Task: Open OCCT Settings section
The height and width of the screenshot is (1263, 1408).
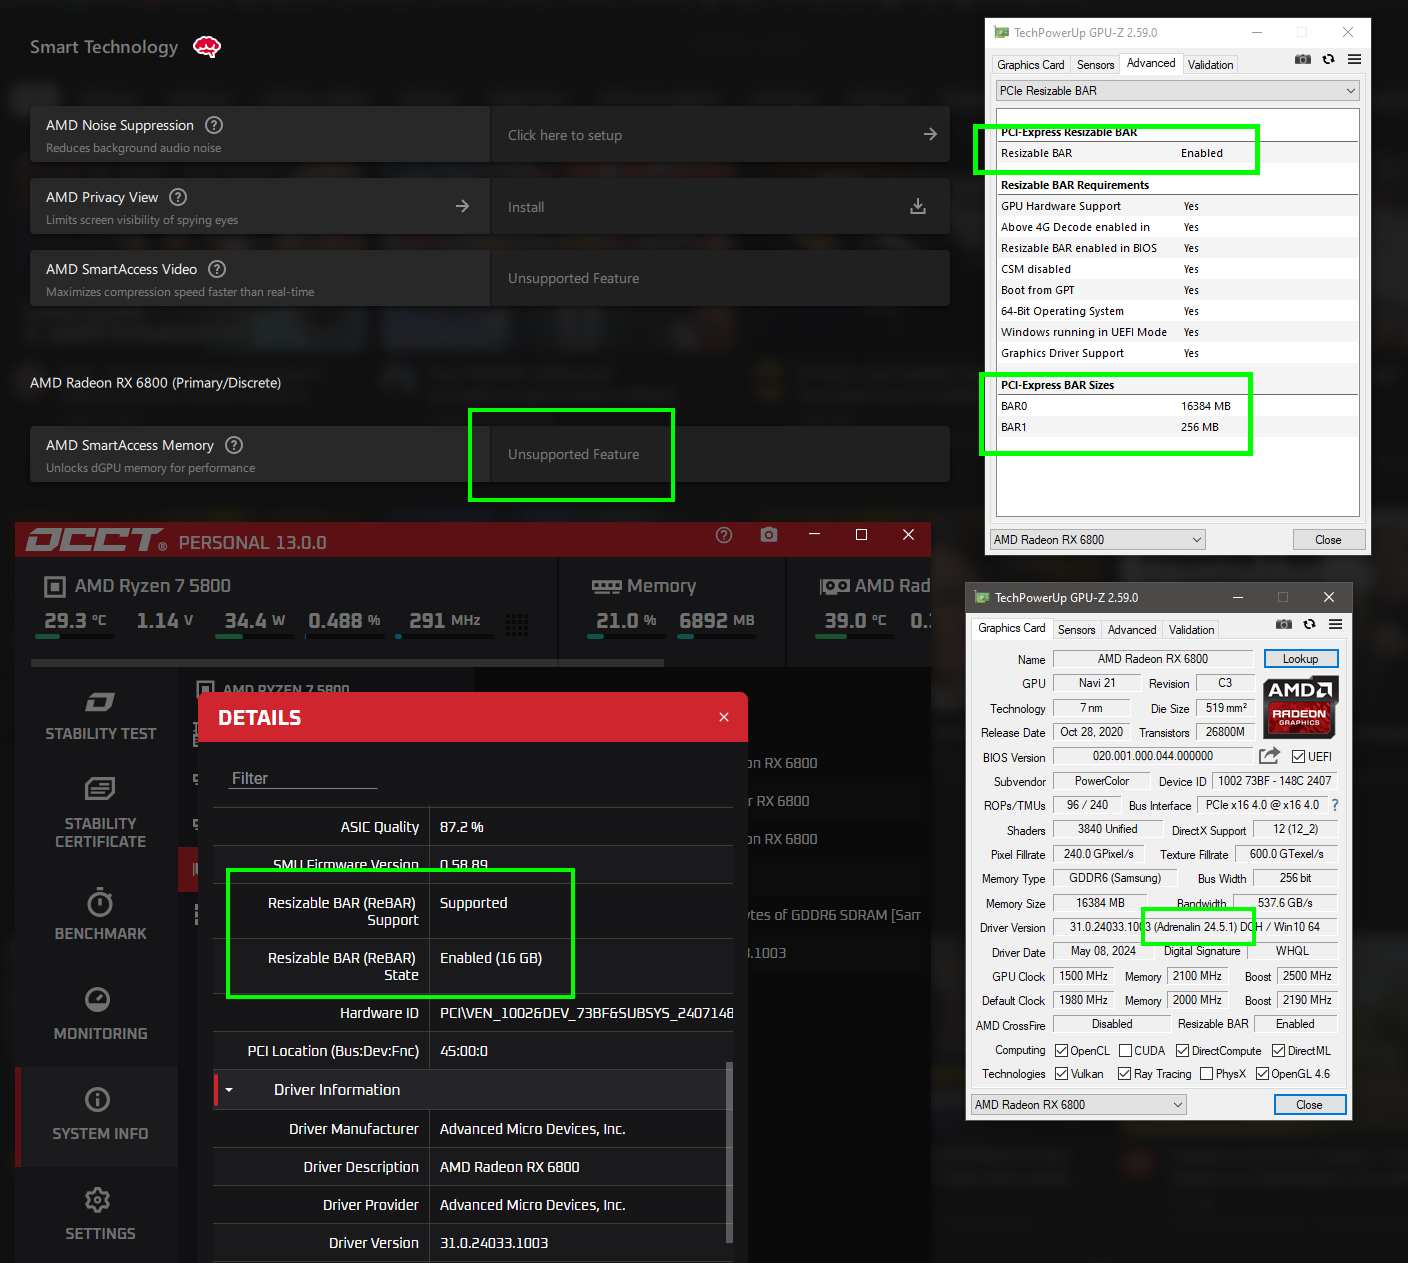Action: pos(100,1214)
